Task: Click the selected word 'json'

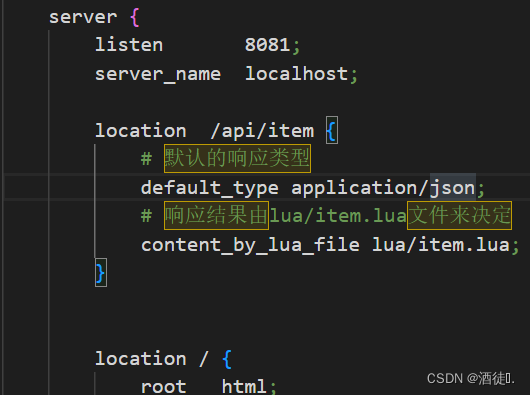Action: pos(453,188)
